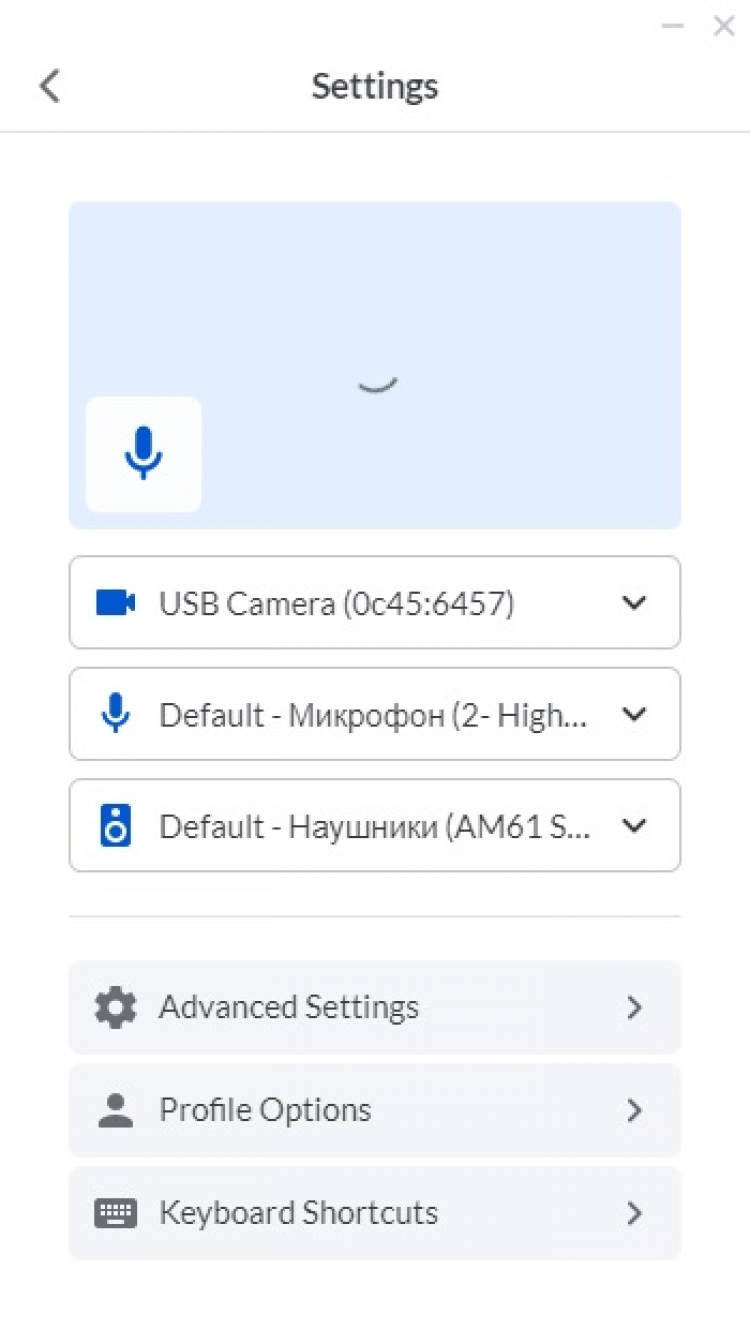Click the Keyboard Shortcuts keyboard icon
Image resolution: width=750 pixels, height=1329 pixels.
[115, 1214]
